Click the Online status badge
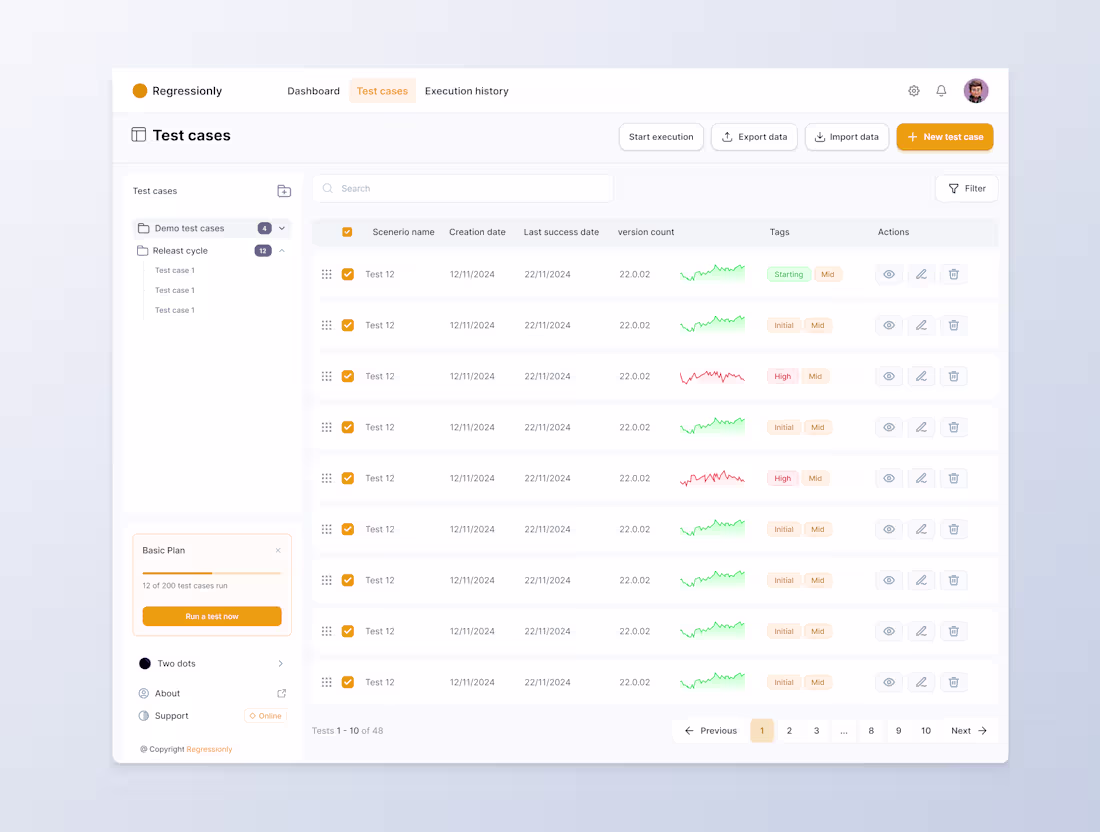This screenshot has width=1100, height=832. click(x=265, y=716)
